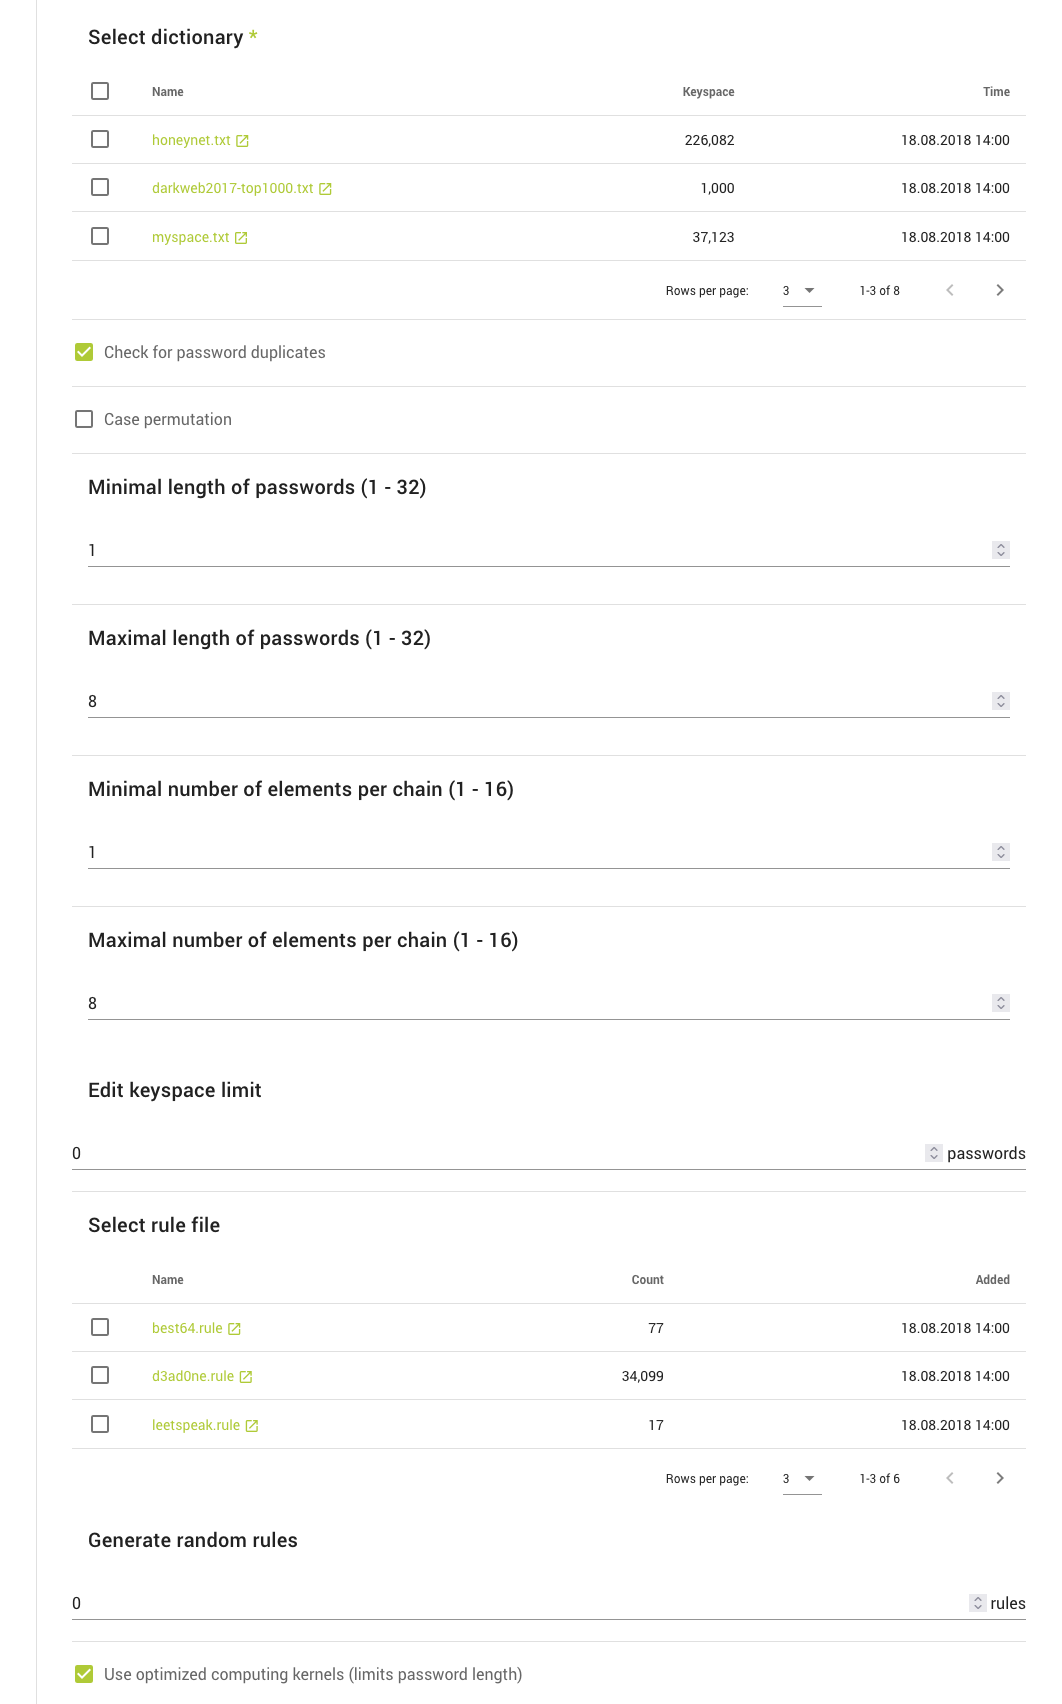Open darkweb2017-top1000.txt external link icon
Image resolution: width=1062 pixels, height=1704 pixels.
[325, 189]
